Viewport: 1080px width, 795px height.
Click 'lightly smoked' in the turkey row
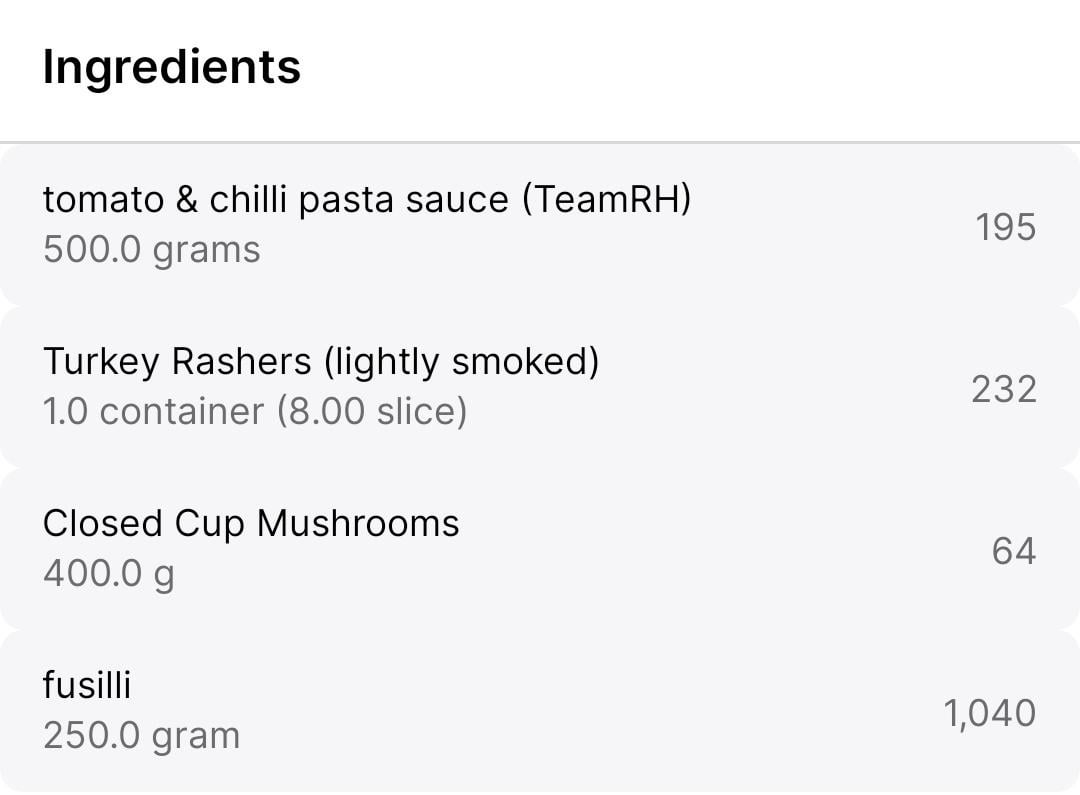461,362
